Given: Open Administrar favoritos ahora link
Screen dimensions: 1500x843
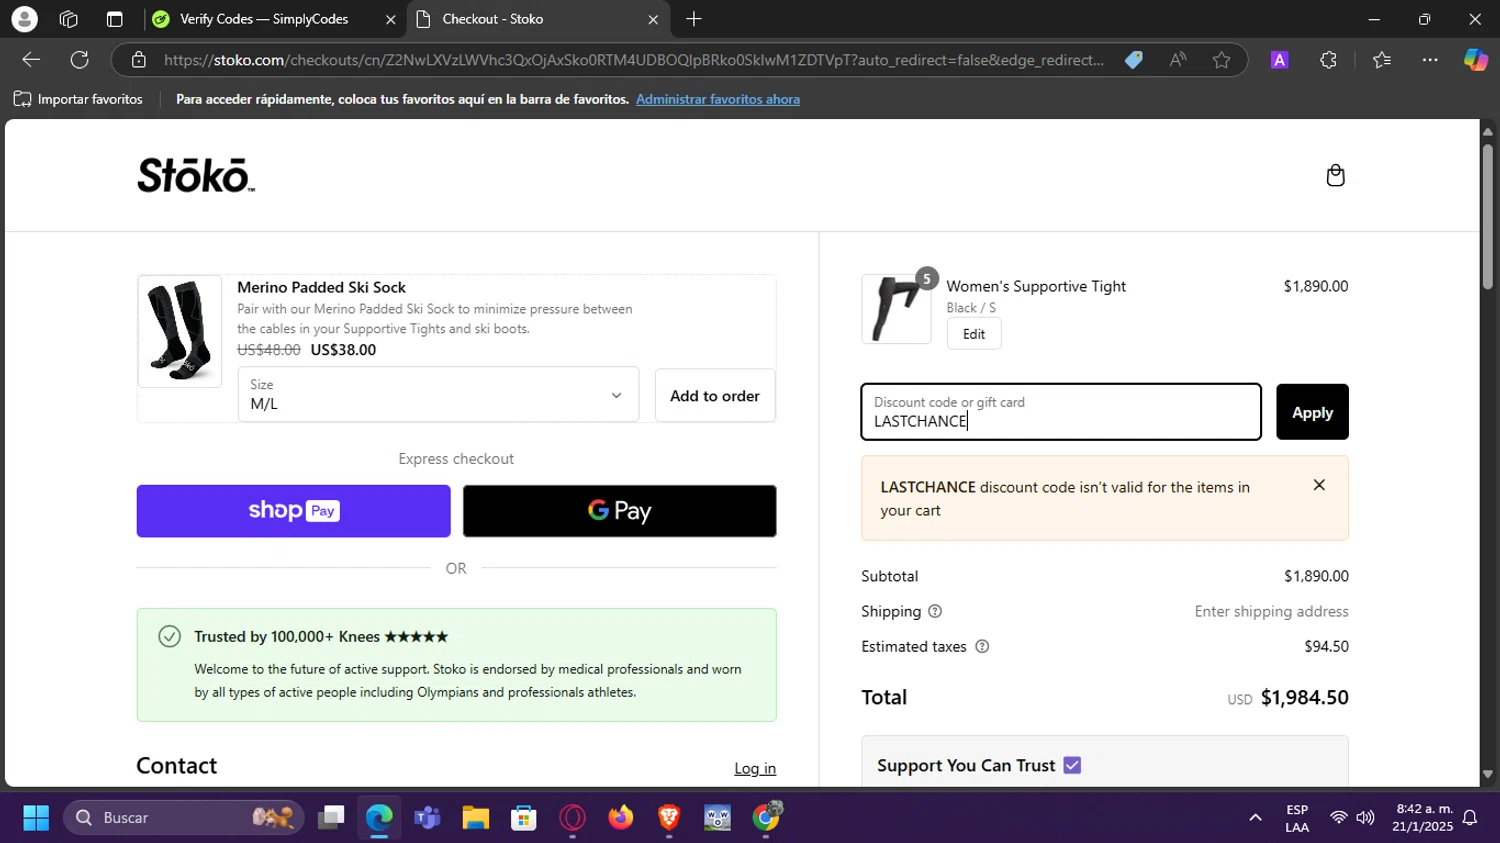Looking at the screenshot, I should click(718, 99).
